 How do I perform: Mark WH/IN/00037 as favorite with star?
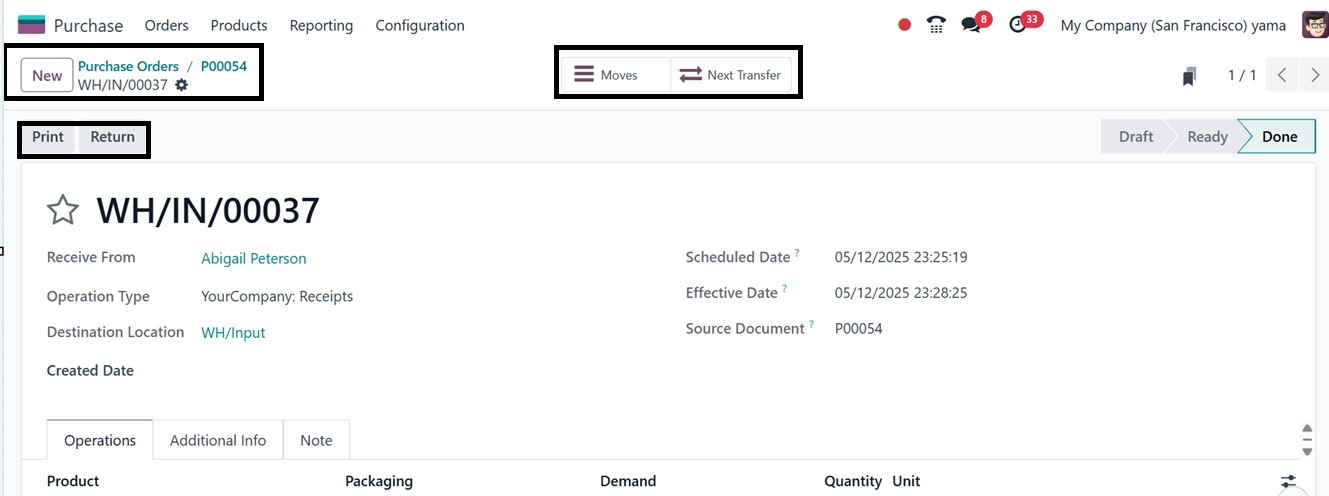point(63,210)
